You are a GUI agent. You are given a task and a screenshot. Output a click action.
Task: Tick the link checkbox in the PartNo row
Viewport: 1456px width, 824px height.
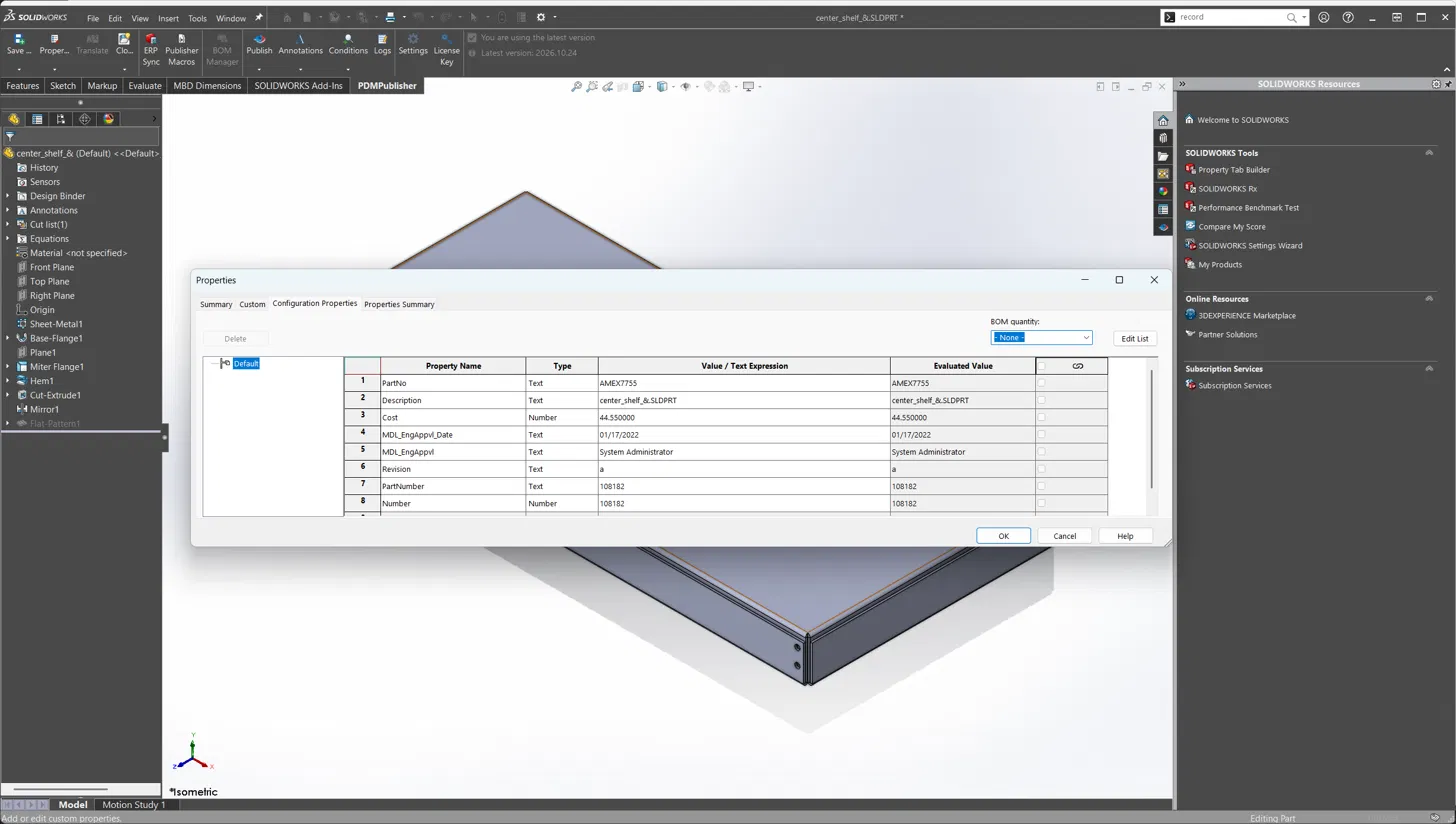(x=1041, y=383)
